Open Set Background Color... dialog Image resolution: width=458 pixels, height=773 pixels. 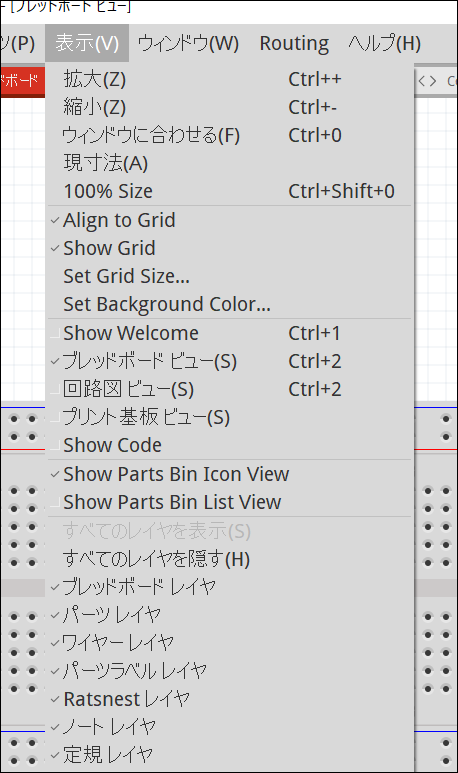tap(229, 304)
